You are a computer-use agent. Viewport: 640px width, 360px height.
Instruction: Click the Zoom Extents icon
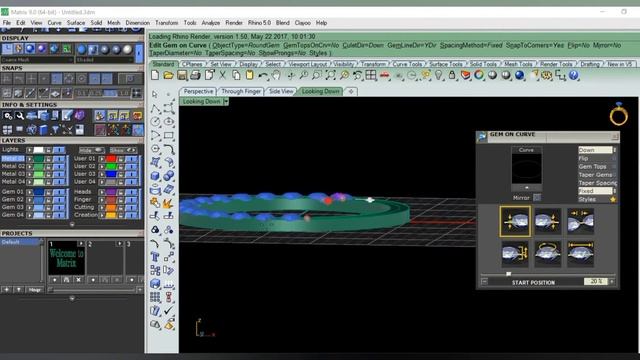[x=331, y=75]
